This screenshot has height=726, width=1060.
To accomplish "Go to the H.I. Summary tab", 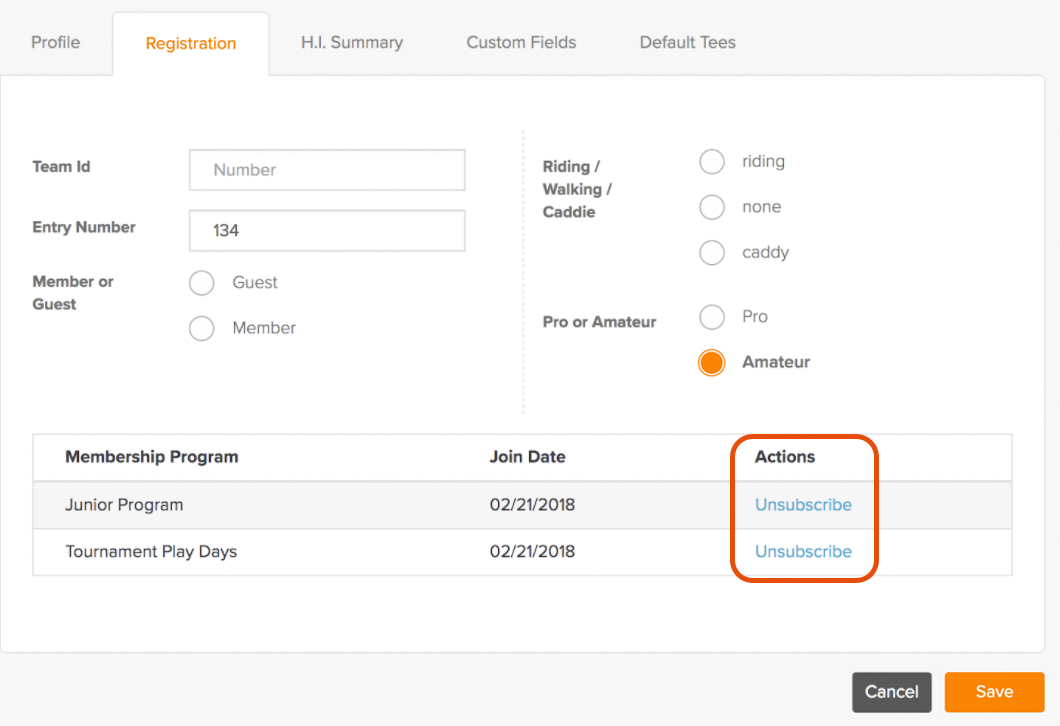I will pyautogui.click(x=352, y=43).
